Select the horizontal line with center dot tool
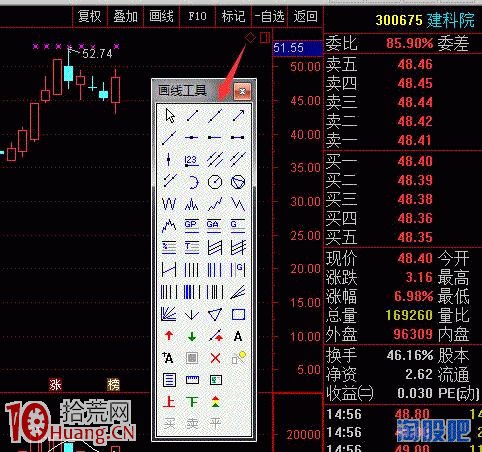Screen dimensions: 482x452 [x=192, y=137]
